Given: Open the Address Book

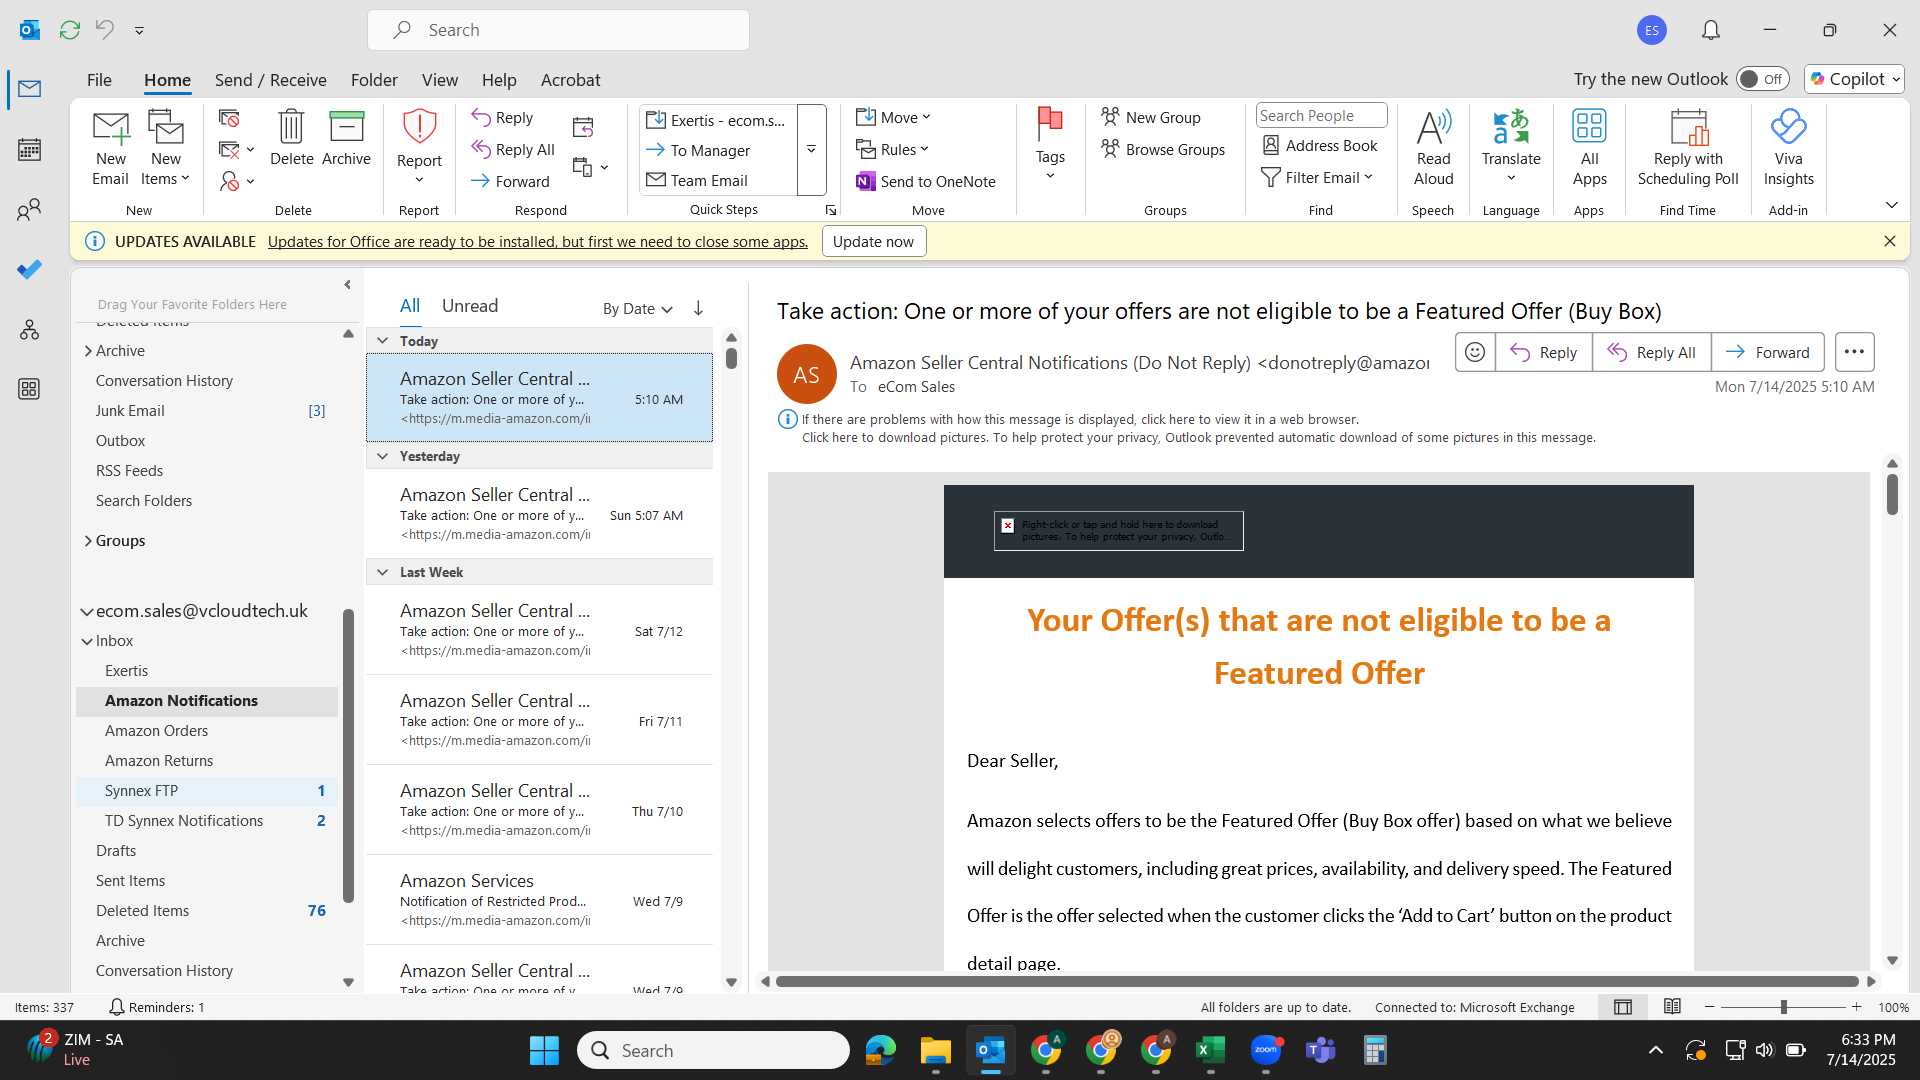Looking at the screenshot, I should (x=1320, y=146).
